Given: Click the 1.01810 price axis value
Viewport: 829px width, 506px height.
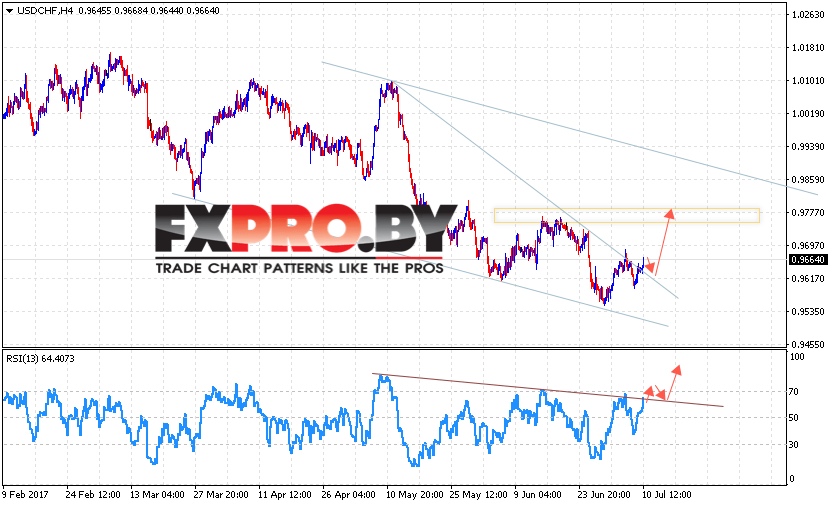Looking at the screenshot, I should click(x=808, y=48).
